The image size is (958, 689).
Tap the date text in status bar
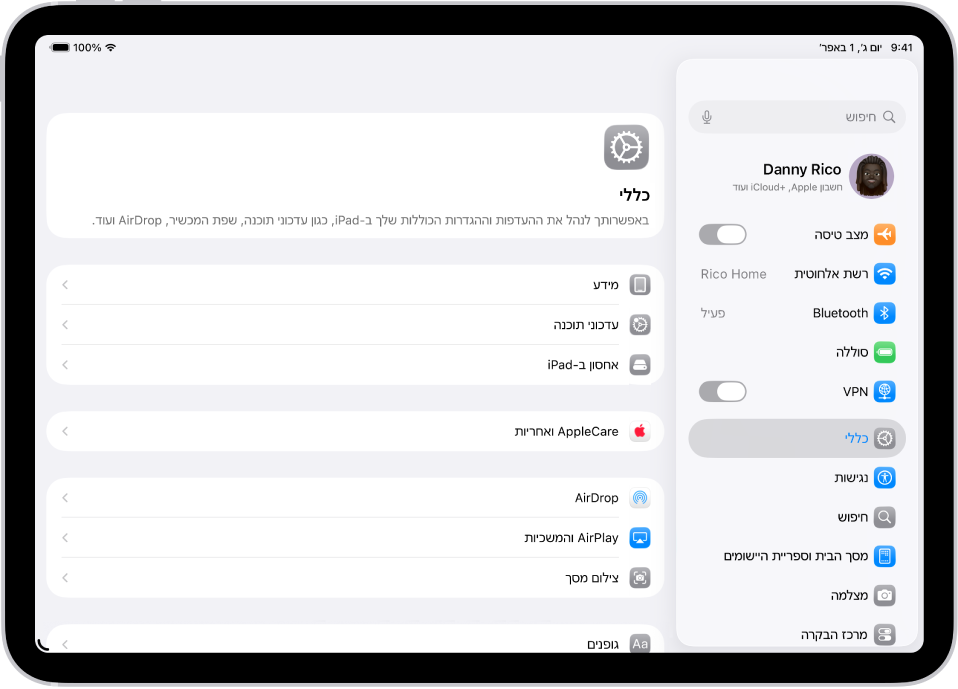pos(850,48)
